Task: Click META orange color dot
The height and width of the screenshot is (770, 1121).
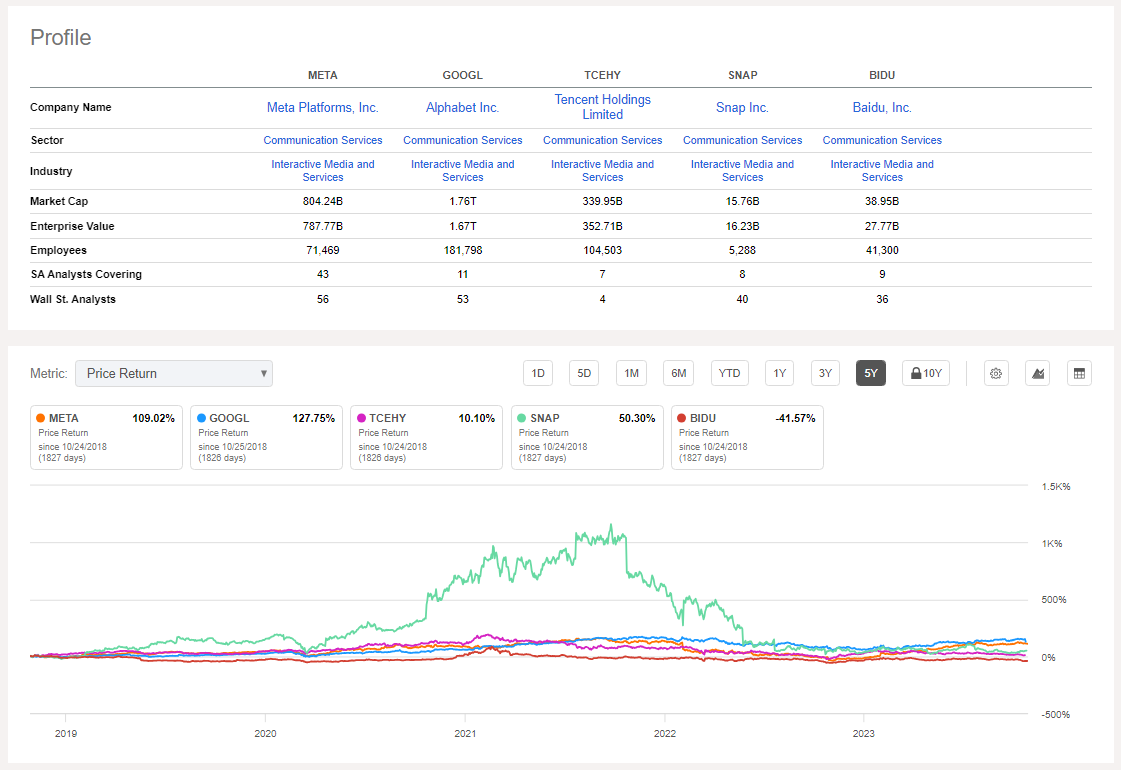Action: (x=41, y=418)
